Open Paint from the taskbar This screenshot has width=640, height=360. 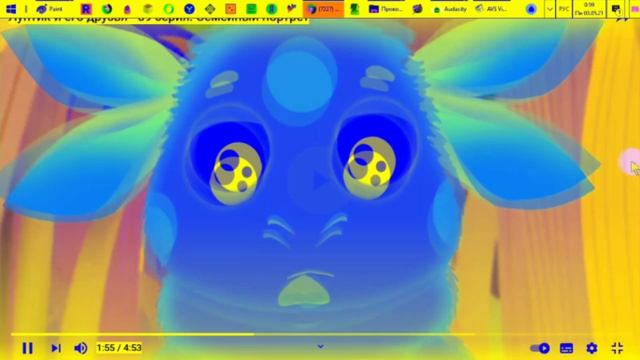click(x=49, y=9)
